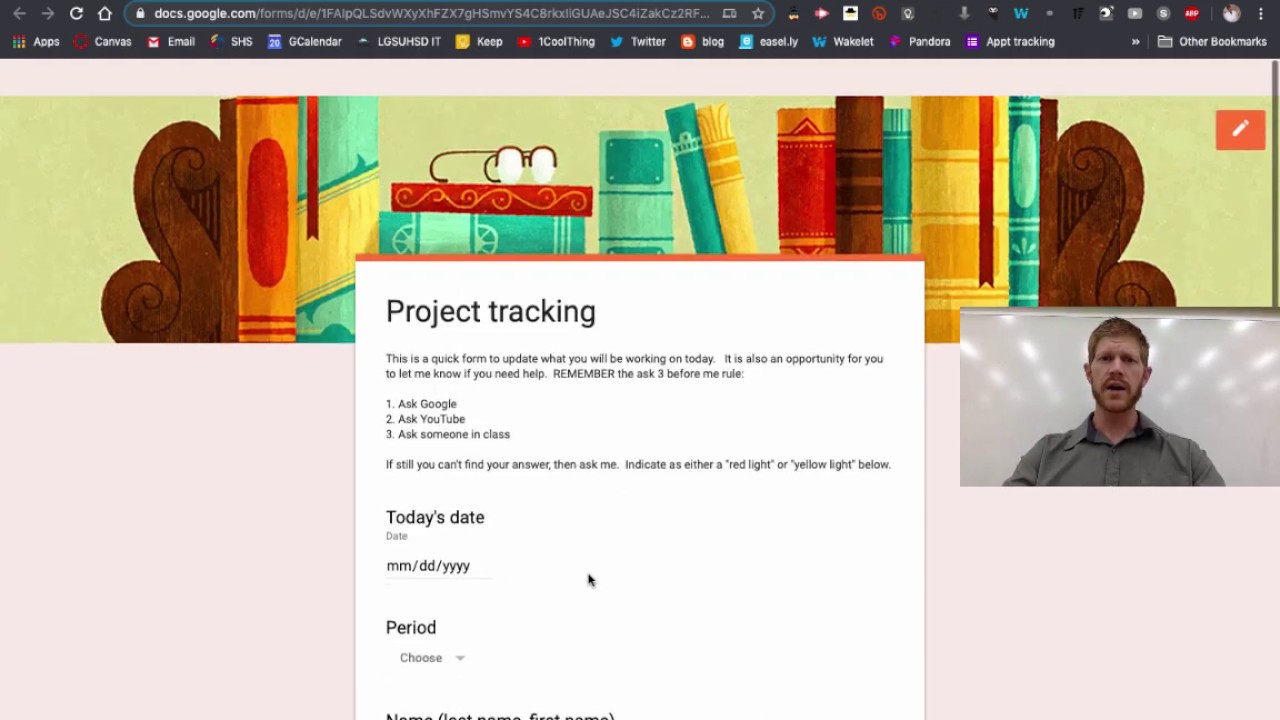This screenshot has width=1280, height=720.
Task: Click the lightbulb extension icon
Action: (908, 13)
